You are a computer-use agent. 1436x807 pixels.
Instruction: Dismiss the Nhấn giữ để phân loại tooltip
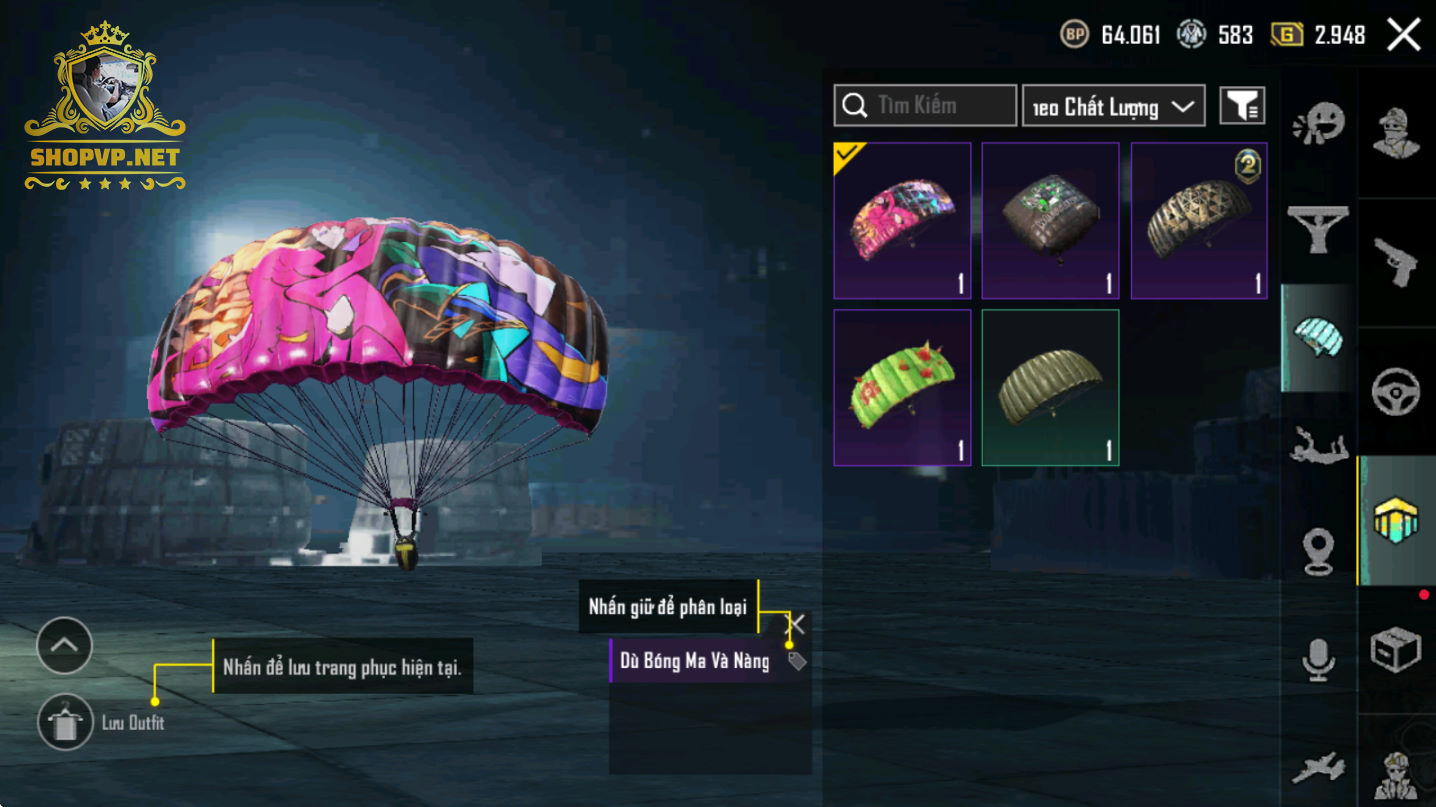pos(797,625)
